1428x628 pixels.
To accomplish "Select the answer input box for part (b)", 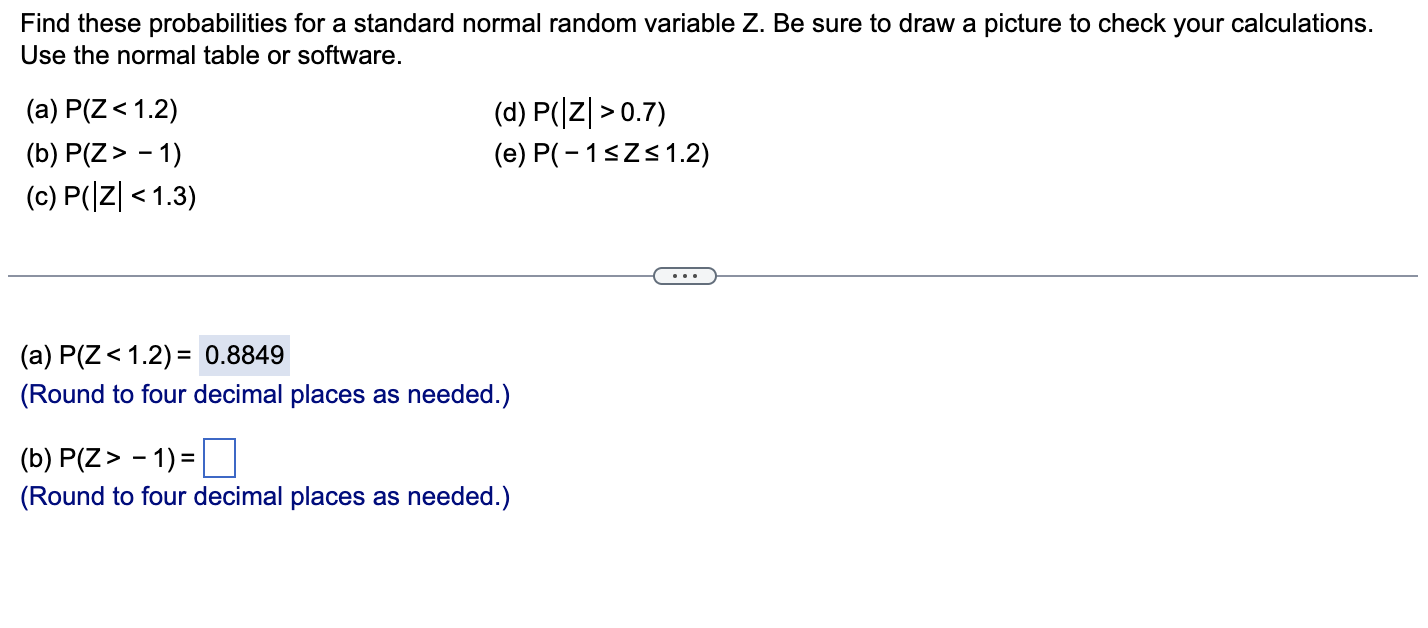I will point(220,458).
